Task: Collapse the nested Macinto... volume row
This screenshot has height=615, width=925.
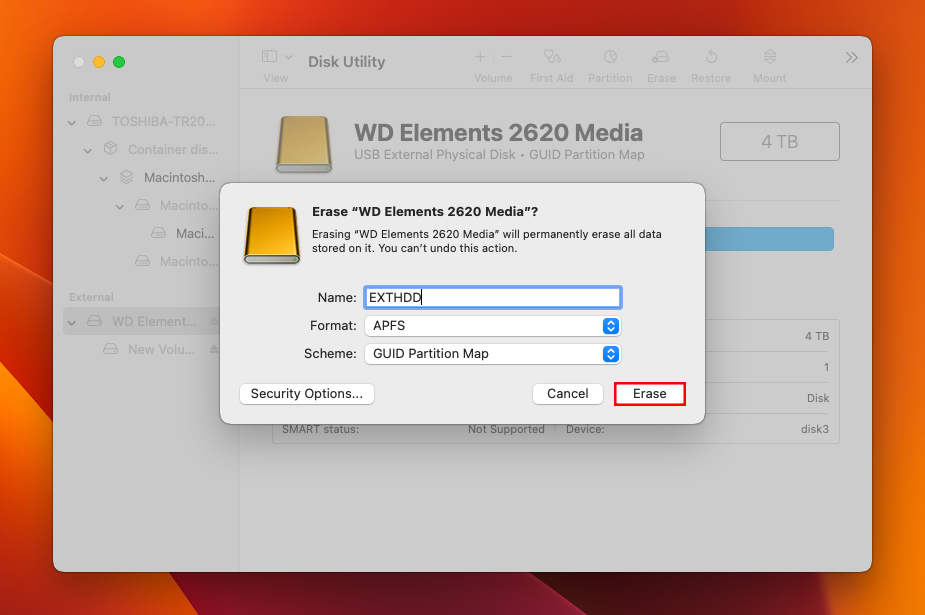Action: tap(120, 206)
